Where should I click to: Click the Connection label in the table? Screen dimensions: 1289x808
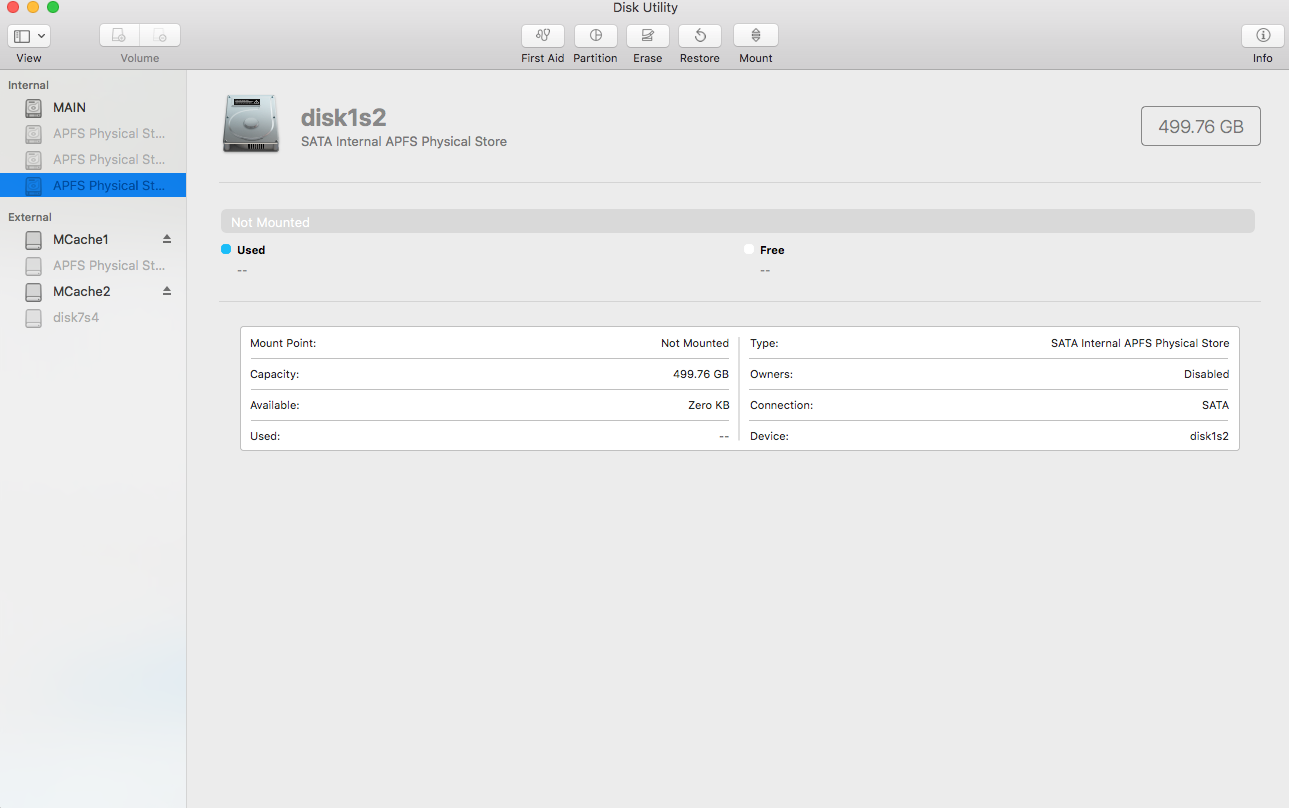(782, 405)
